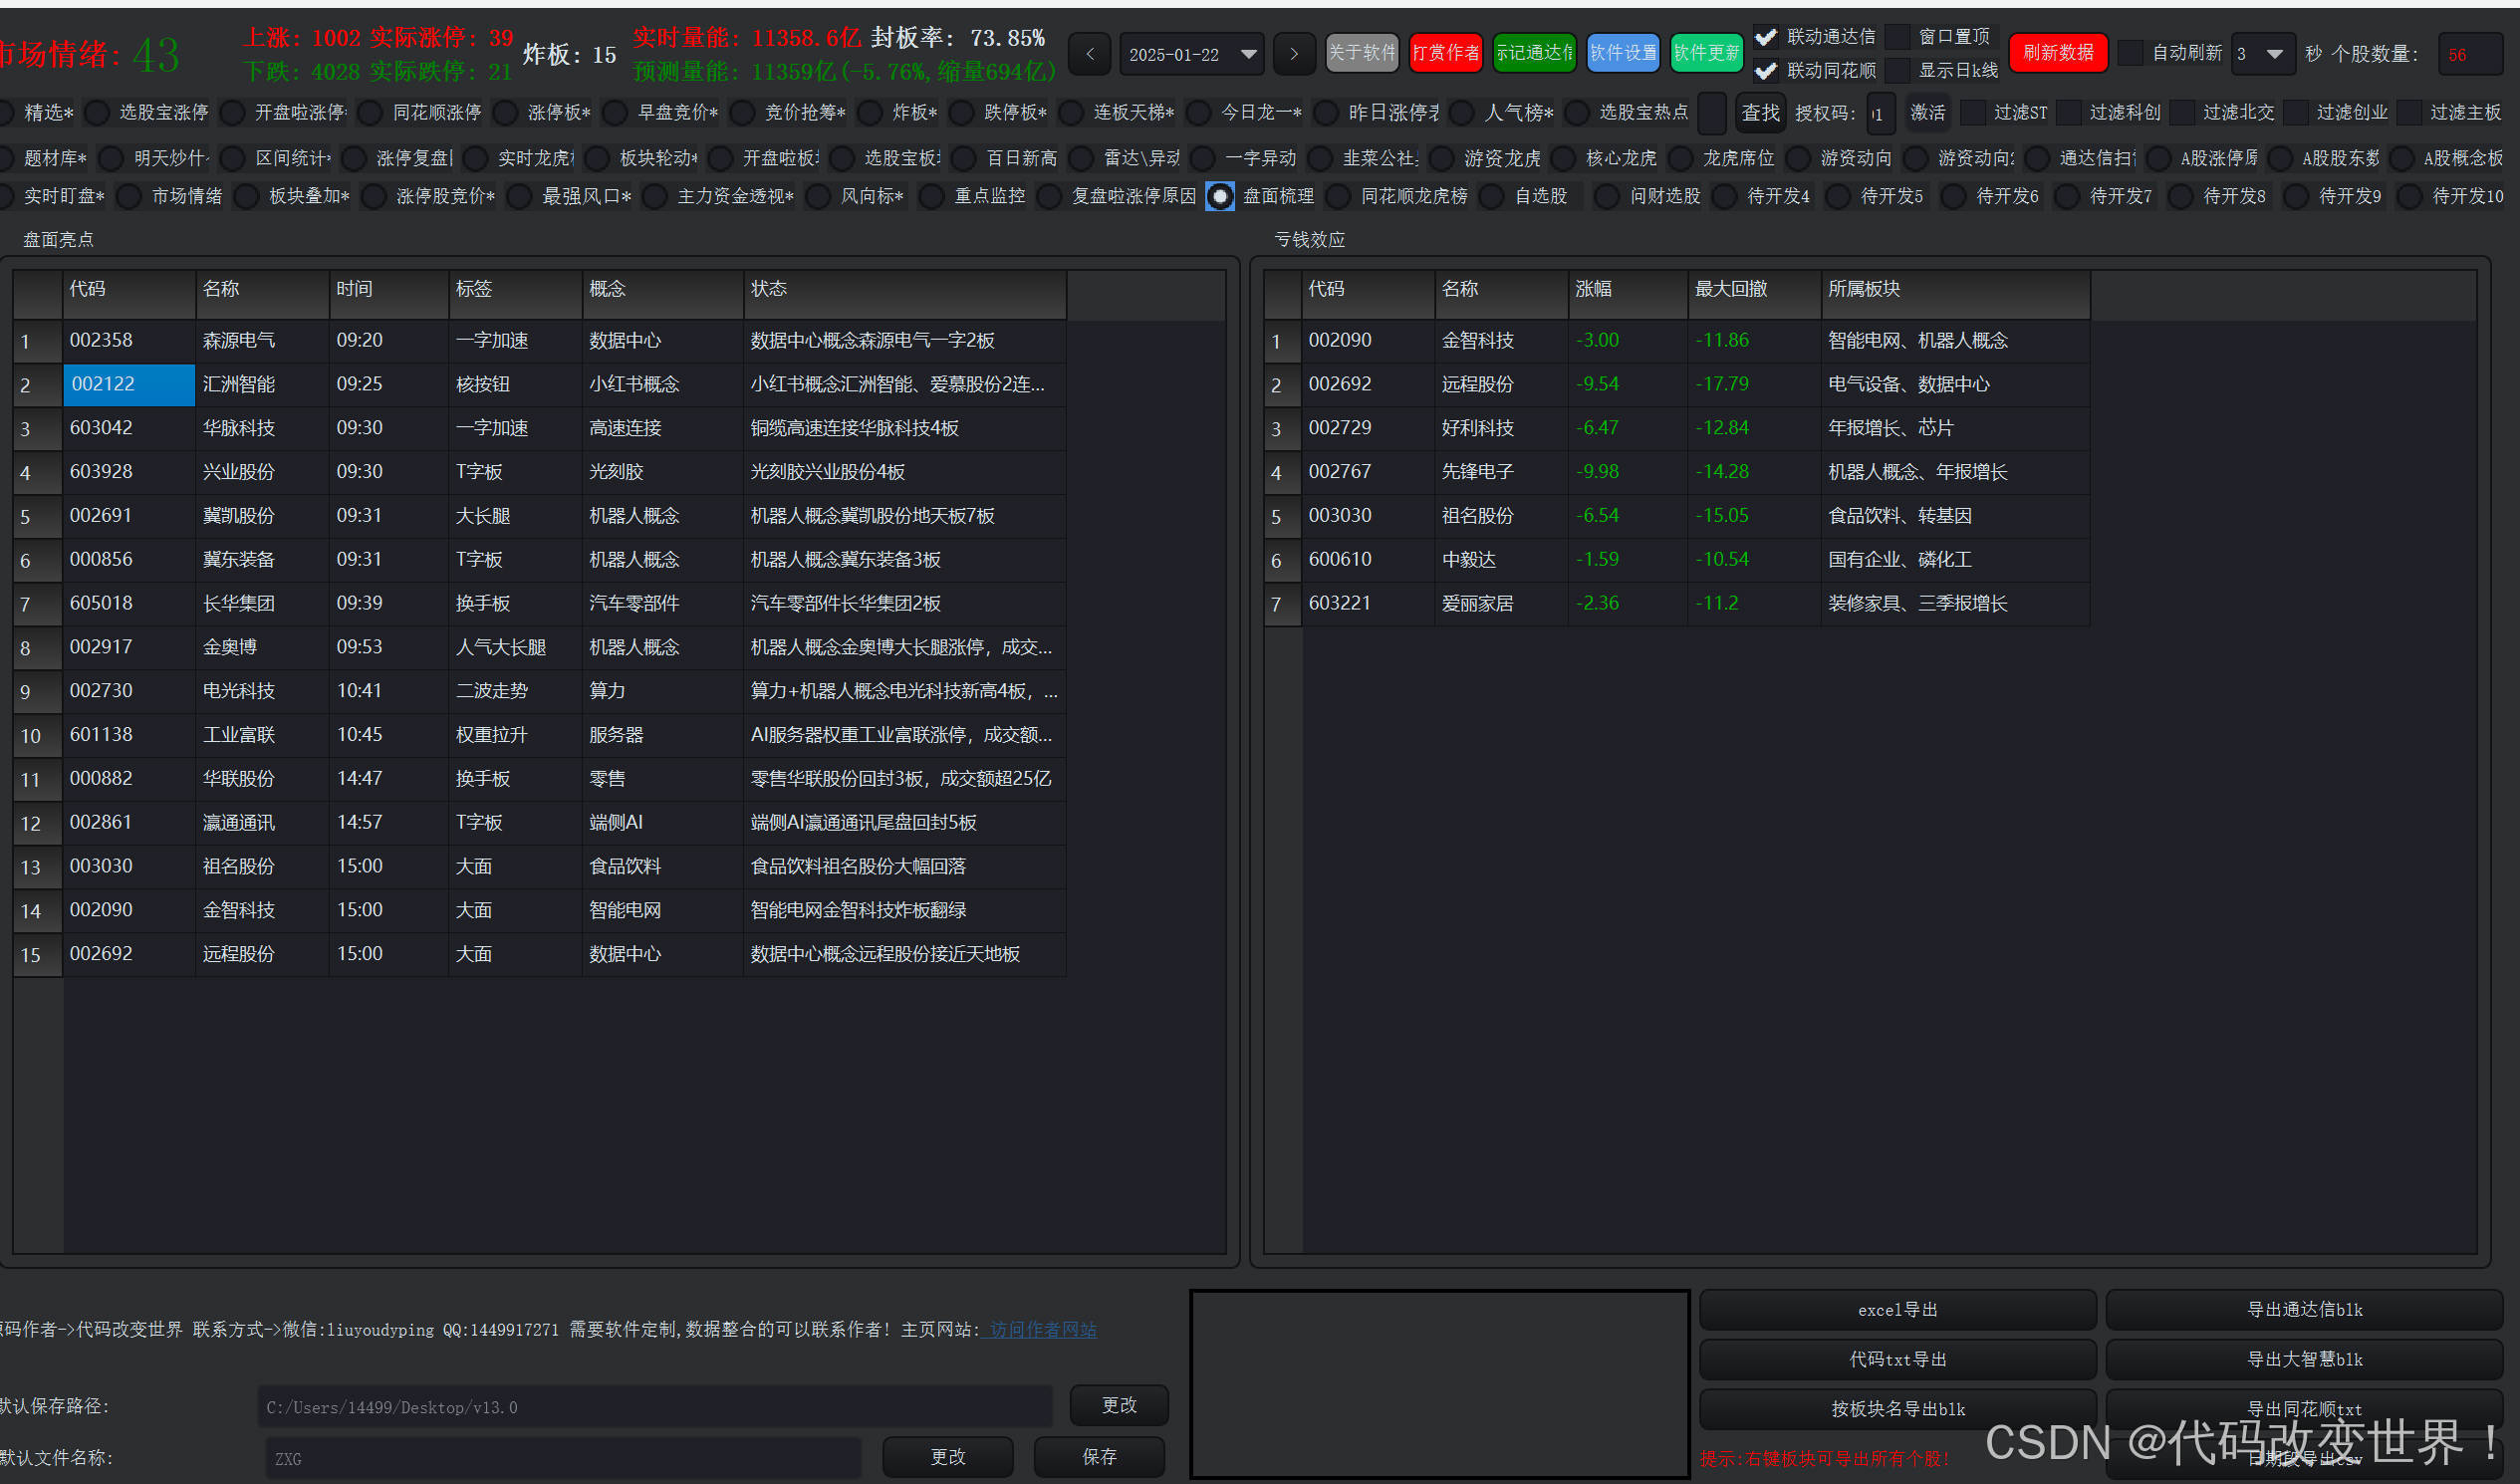
Task: Go to next date with right arrow
Action: pyautogui.click(x=1293, y=54)
